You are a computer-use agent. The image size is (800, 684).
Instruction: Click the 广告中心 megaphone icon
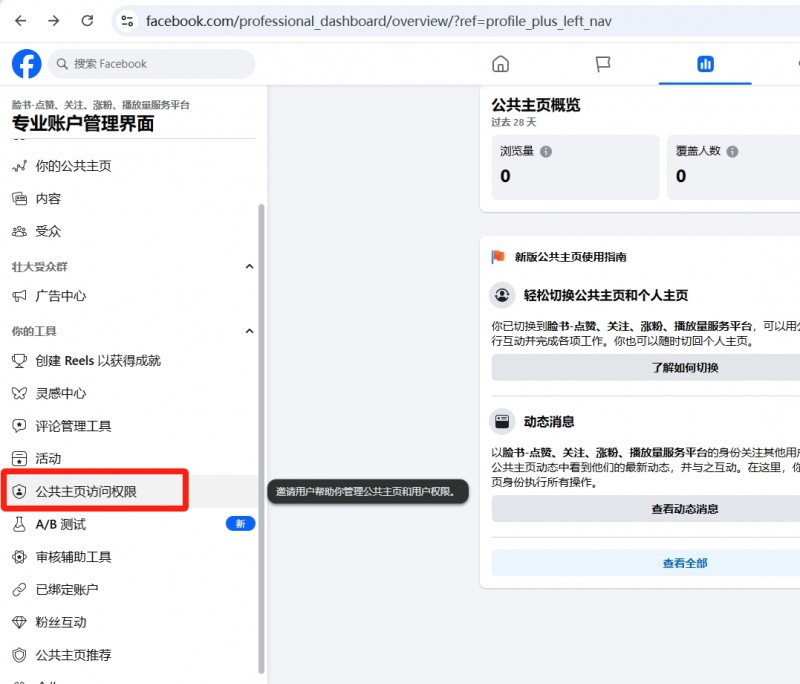19,296
